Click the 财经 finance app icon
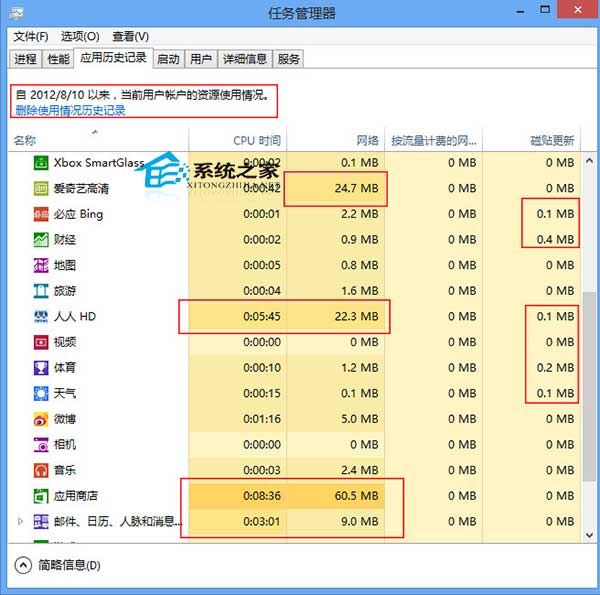 pos(41,240)
